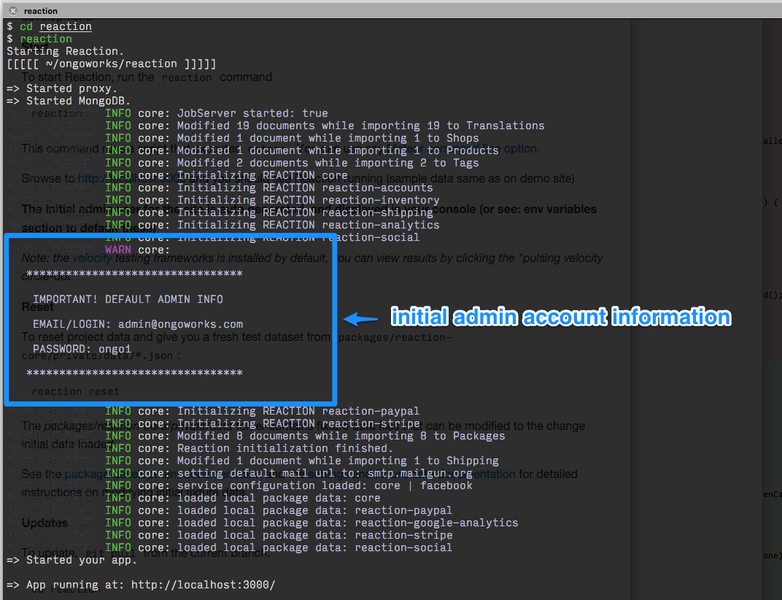Click the IMPORTANT! DEFAULT ADMIN INFO heading
Viewport: 782px width, 600px height.
[127, 299]
